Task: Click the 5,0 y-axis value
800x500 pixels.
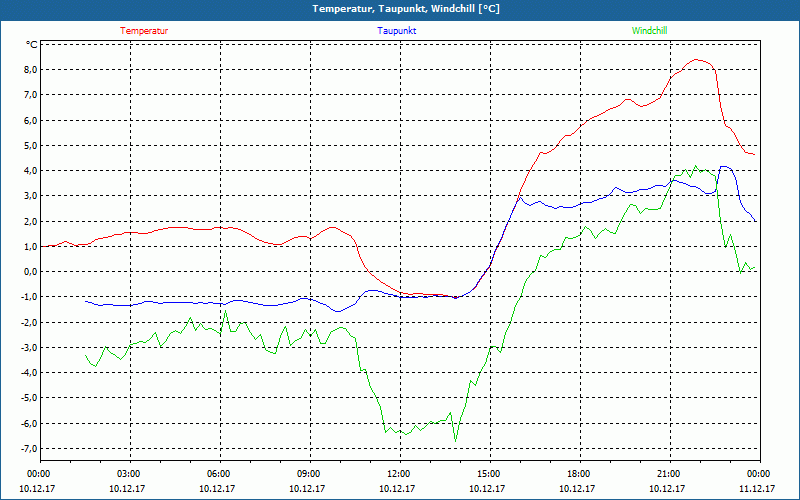Action: pos(31,145)
